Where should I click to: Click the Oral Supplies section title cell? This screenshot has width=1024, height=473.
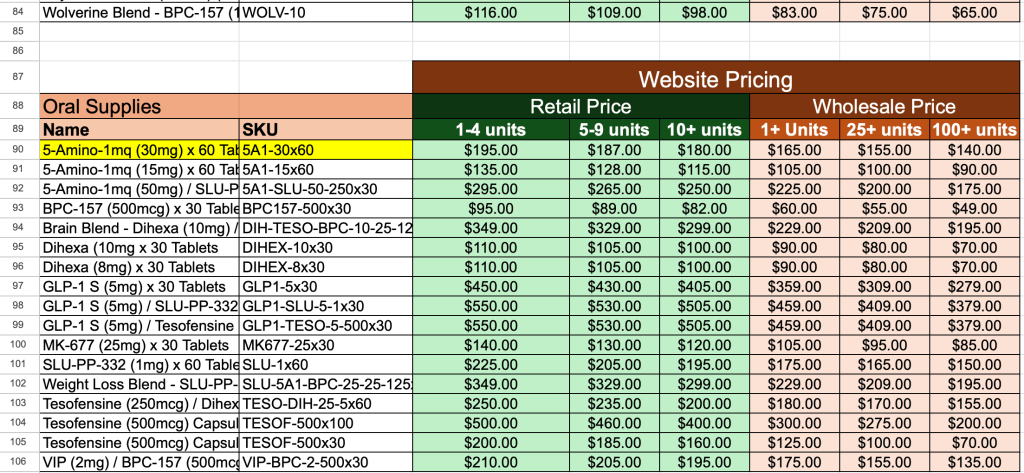(x=139, y=107)
